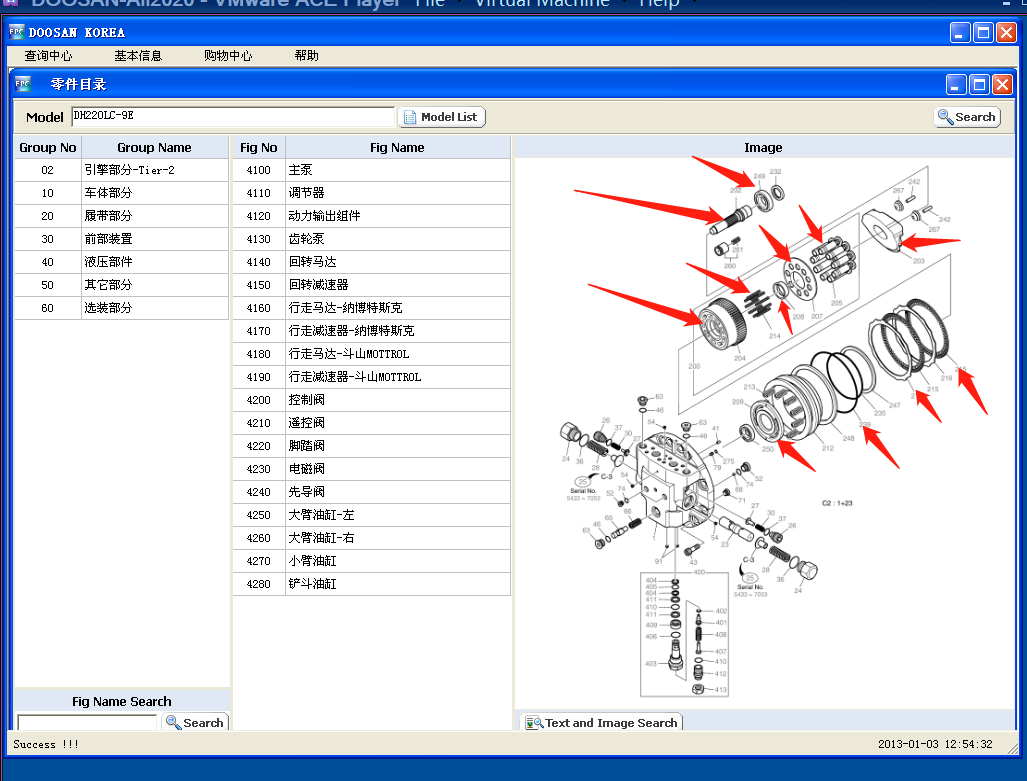
Task: Select figure 4160 行走马达-纳博特斯克
Action: point(371,308)
